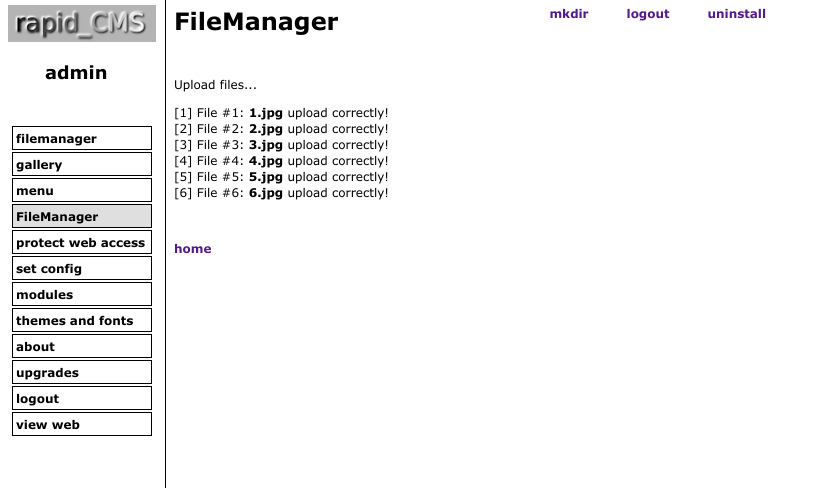Click the 1.jpg file name
The height and width of the screenshot is (488, 838).
click(x=266, y=113)
